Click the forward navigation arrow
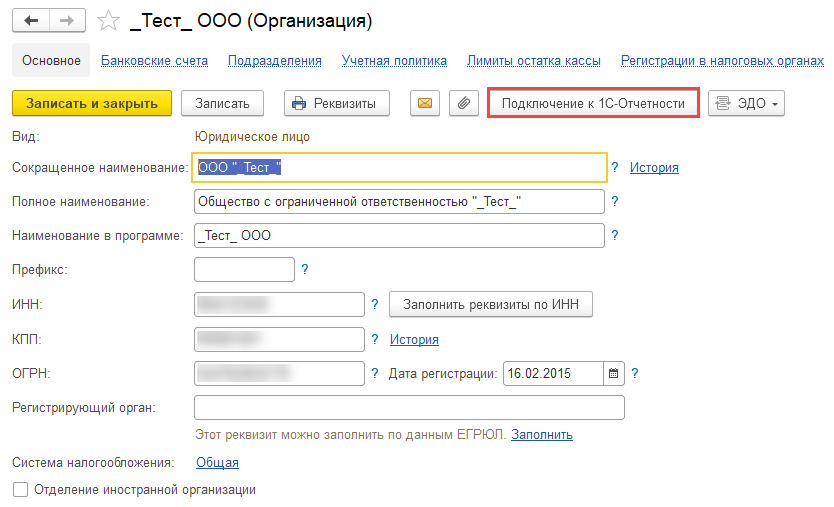This screenshot has height=507, width=834. (x=66, y=21)
